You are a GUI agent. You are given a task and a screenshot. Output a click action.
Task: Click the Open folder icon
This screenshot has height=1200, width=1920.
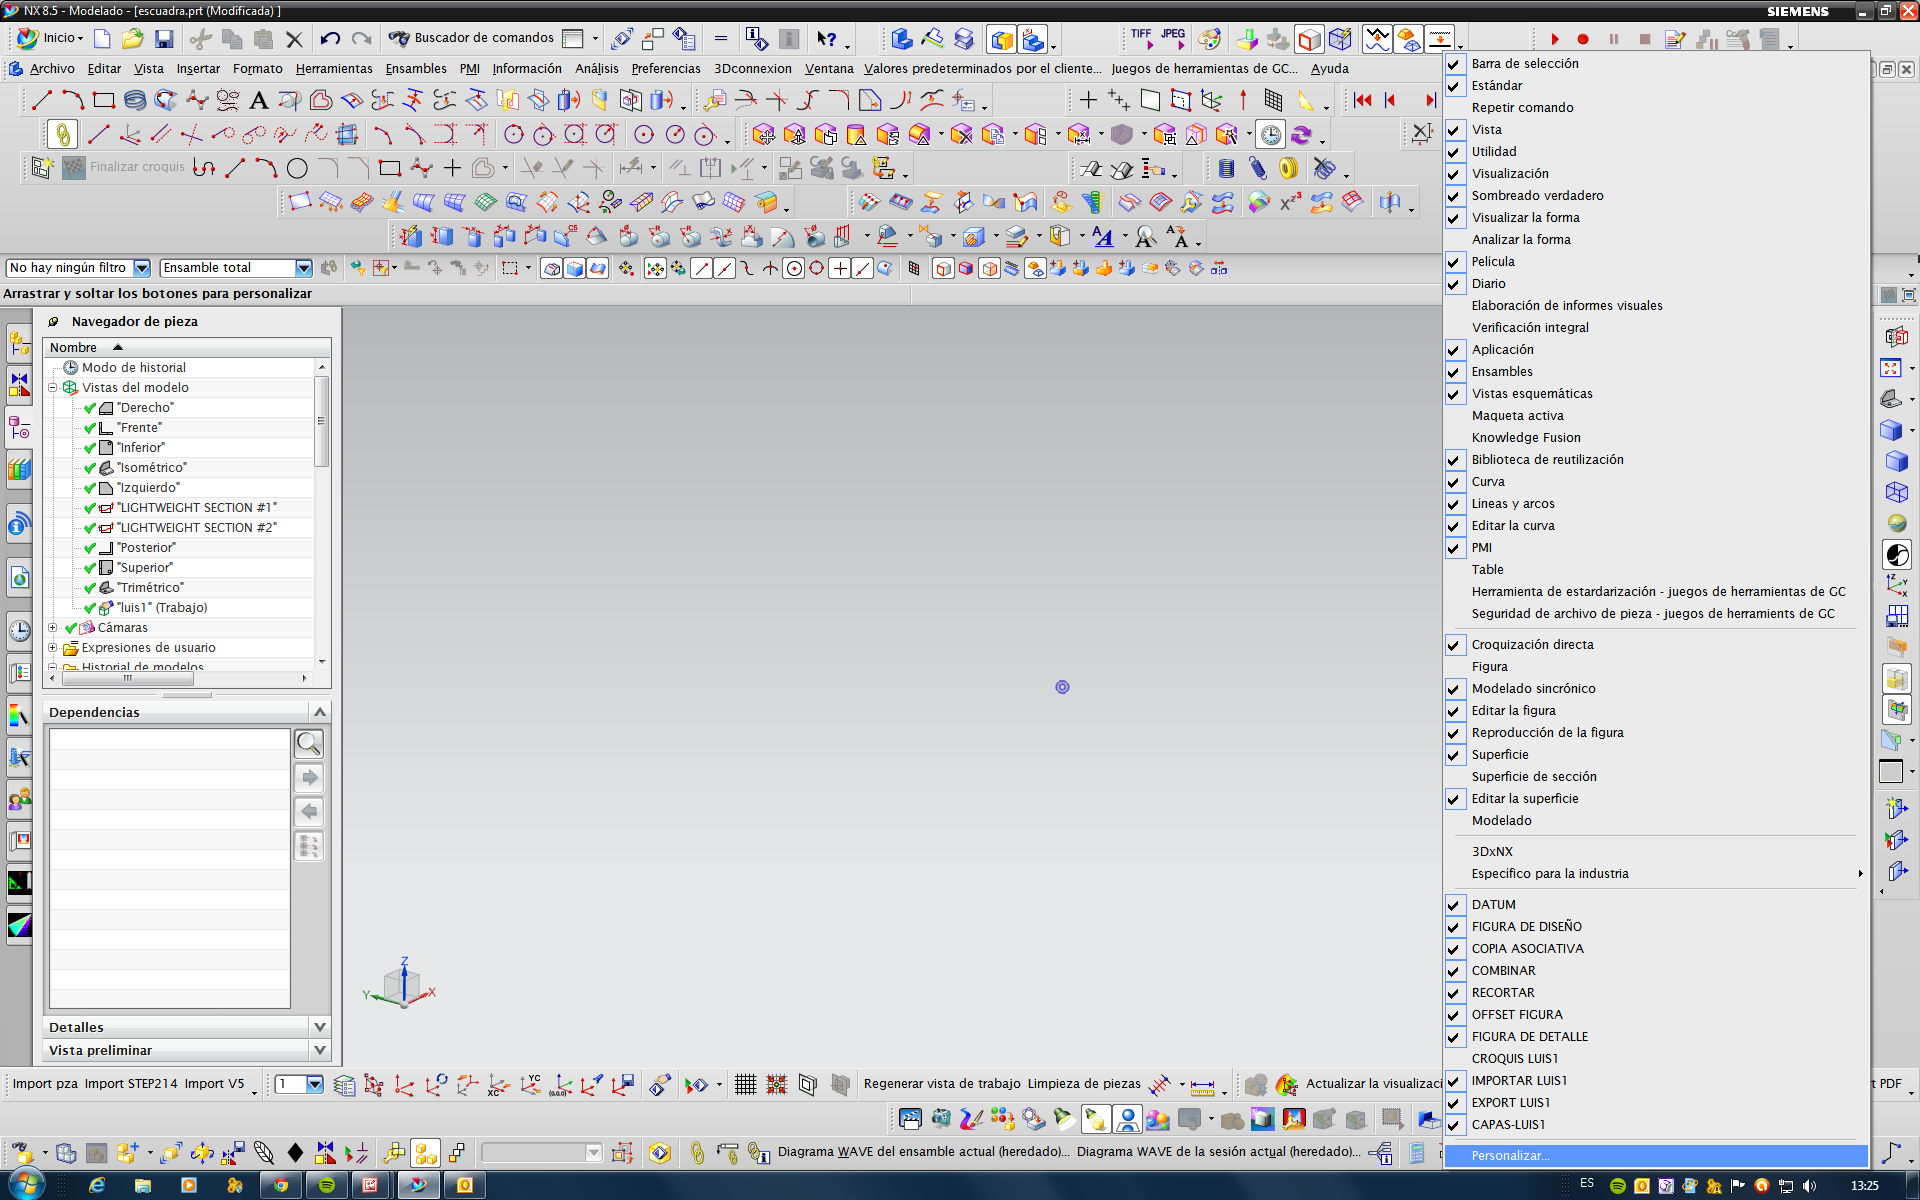click(132, 39)
